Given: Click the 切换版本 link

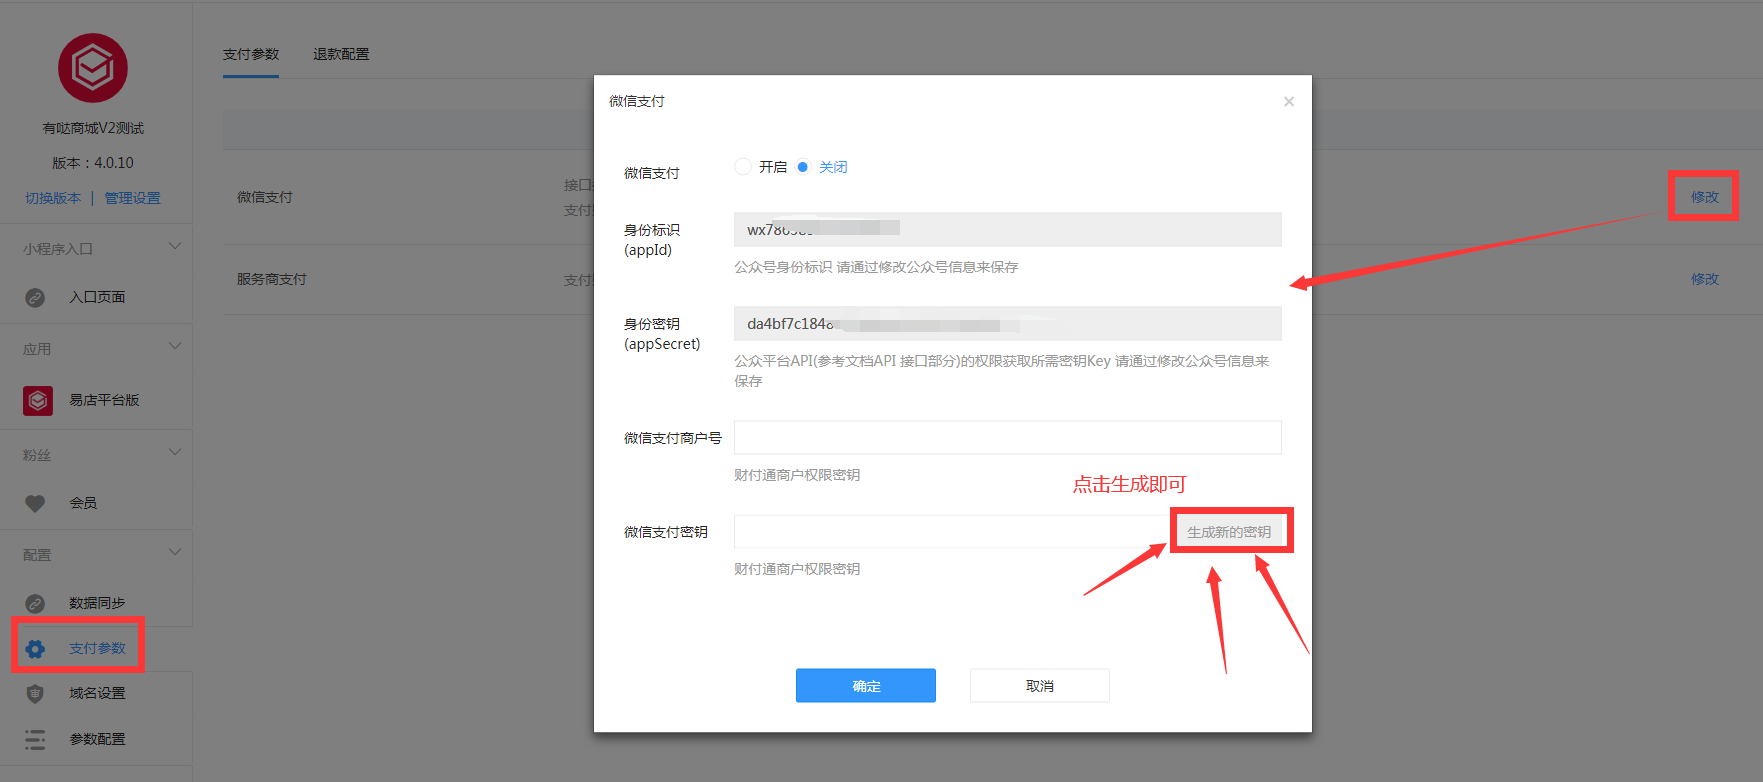Looking at the screenshot, I should coord(53,198).
